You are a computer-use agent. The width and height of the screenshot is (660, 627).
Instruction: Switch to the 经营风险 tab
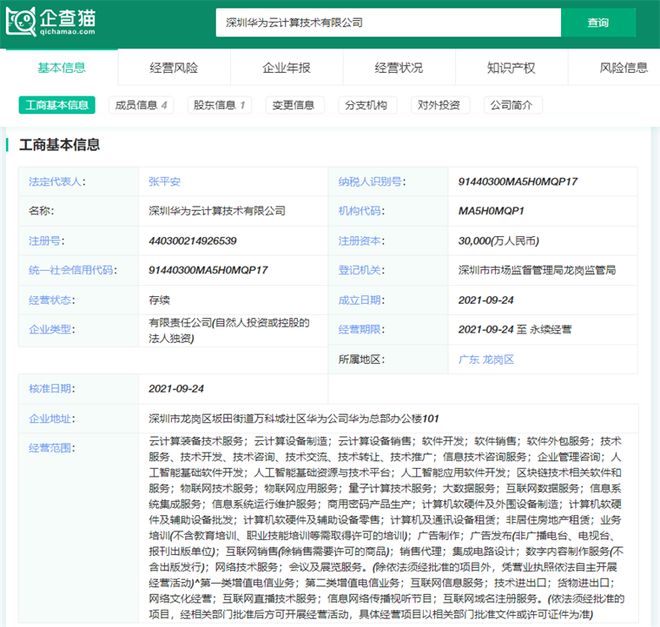click(x=173, y=68)
